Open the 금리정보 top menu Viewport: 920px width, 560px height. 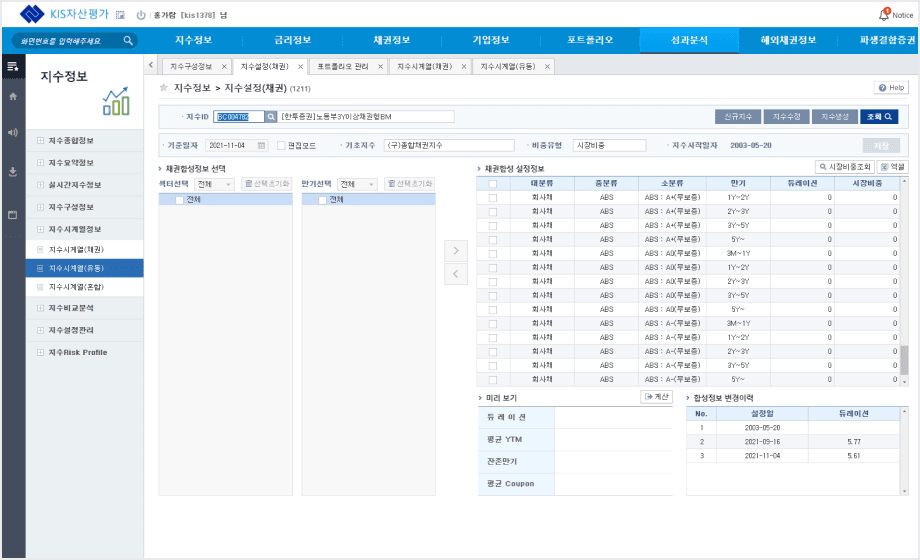click(292, 41)
